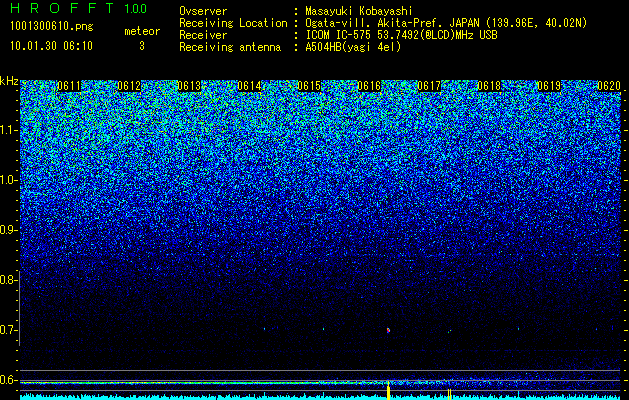Screen dimensions: 629x400
Task: Click the A504HB(yagi 4el) antenna text
Action: click(353, 47)
